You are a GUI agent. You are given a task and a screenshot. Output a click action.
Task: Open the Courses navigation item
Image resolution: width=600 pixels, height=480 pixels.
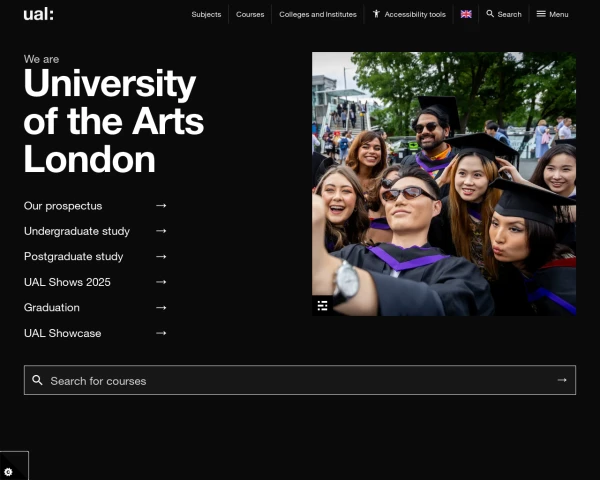250,15
